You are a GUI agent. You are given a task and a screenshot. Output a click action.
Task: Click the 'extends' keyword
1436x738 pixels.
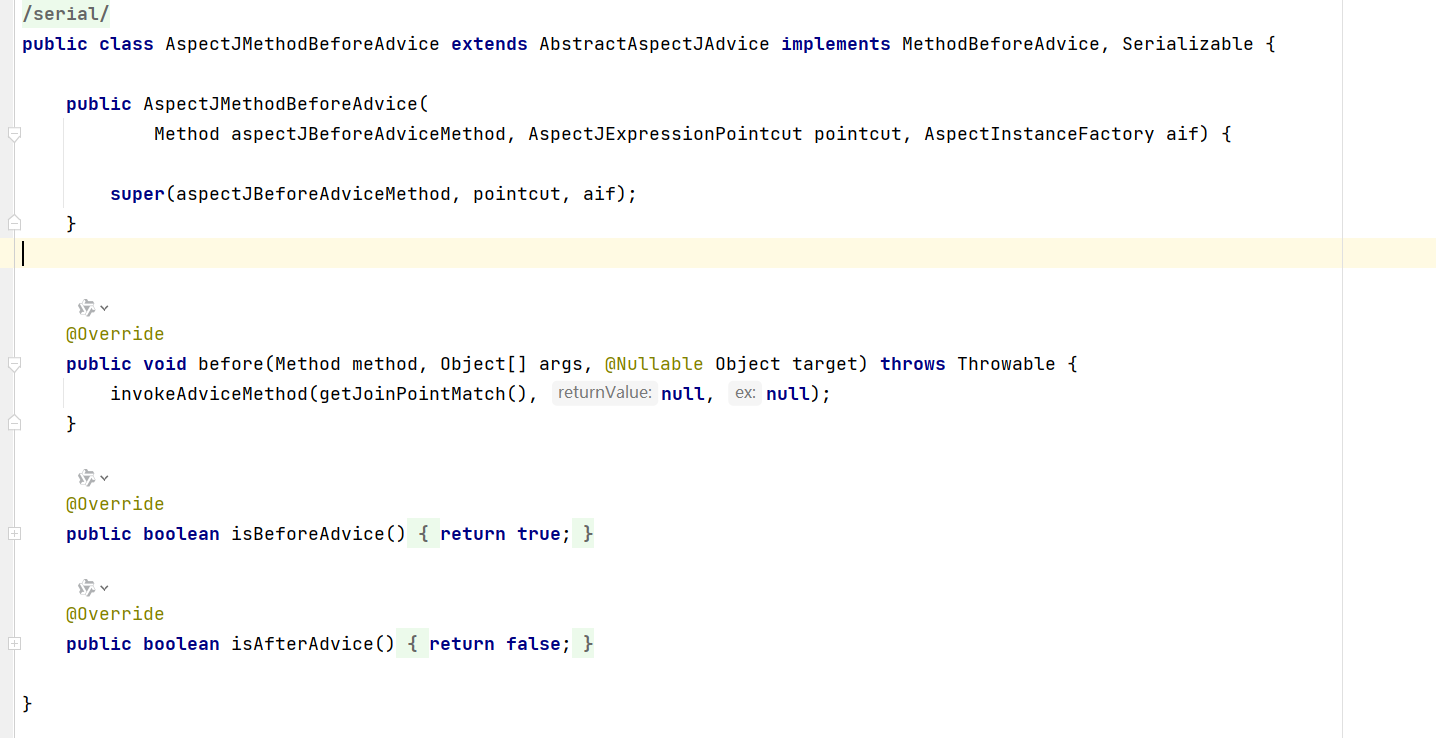click(489, 44)
